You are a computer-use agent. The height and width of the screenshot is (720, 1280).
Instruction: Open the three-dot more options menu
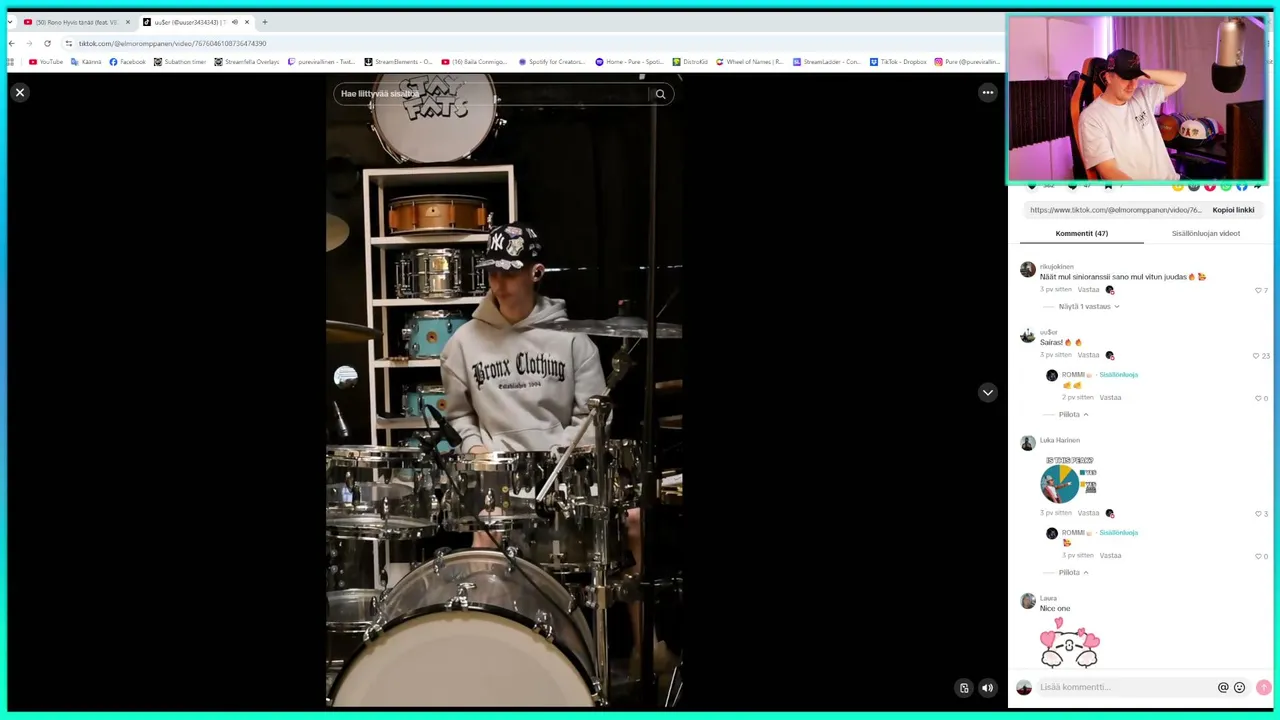click(988, 93)
